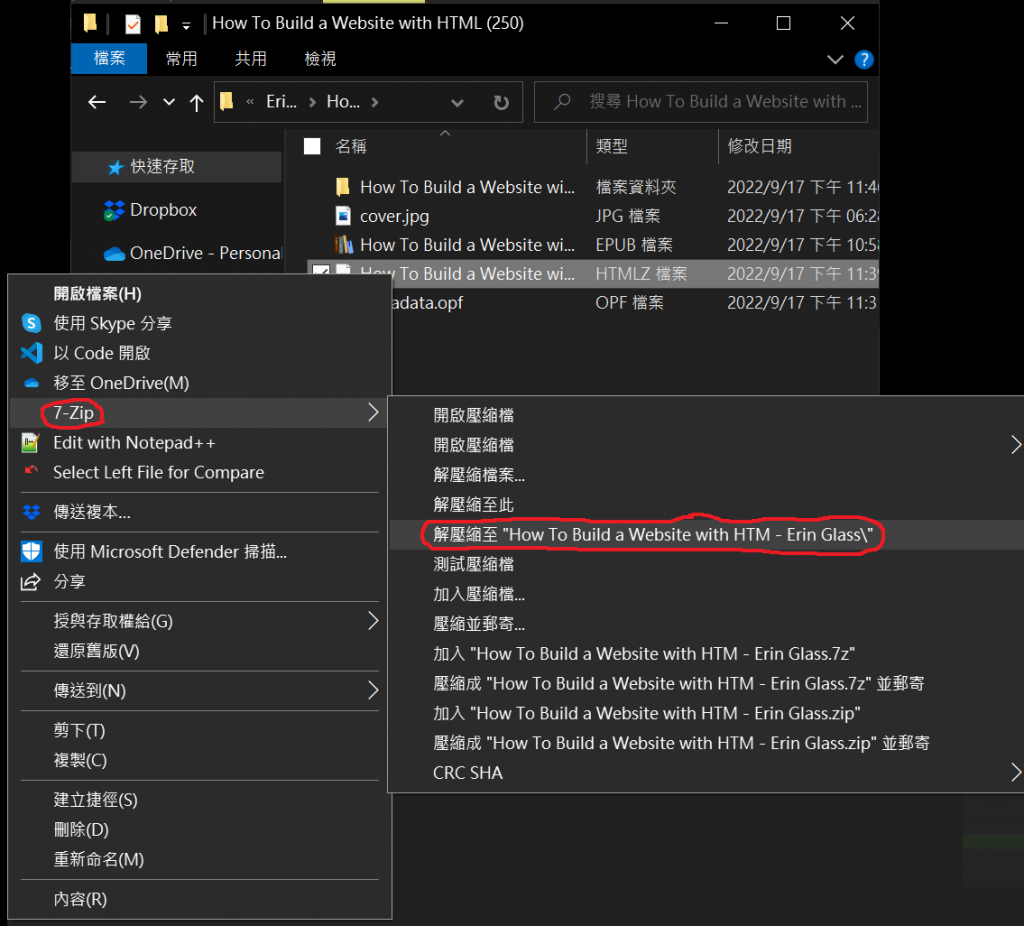The image size is (1024, 926).
Task: Choose 刪除(D) in context menu
Action: (200, 830)
